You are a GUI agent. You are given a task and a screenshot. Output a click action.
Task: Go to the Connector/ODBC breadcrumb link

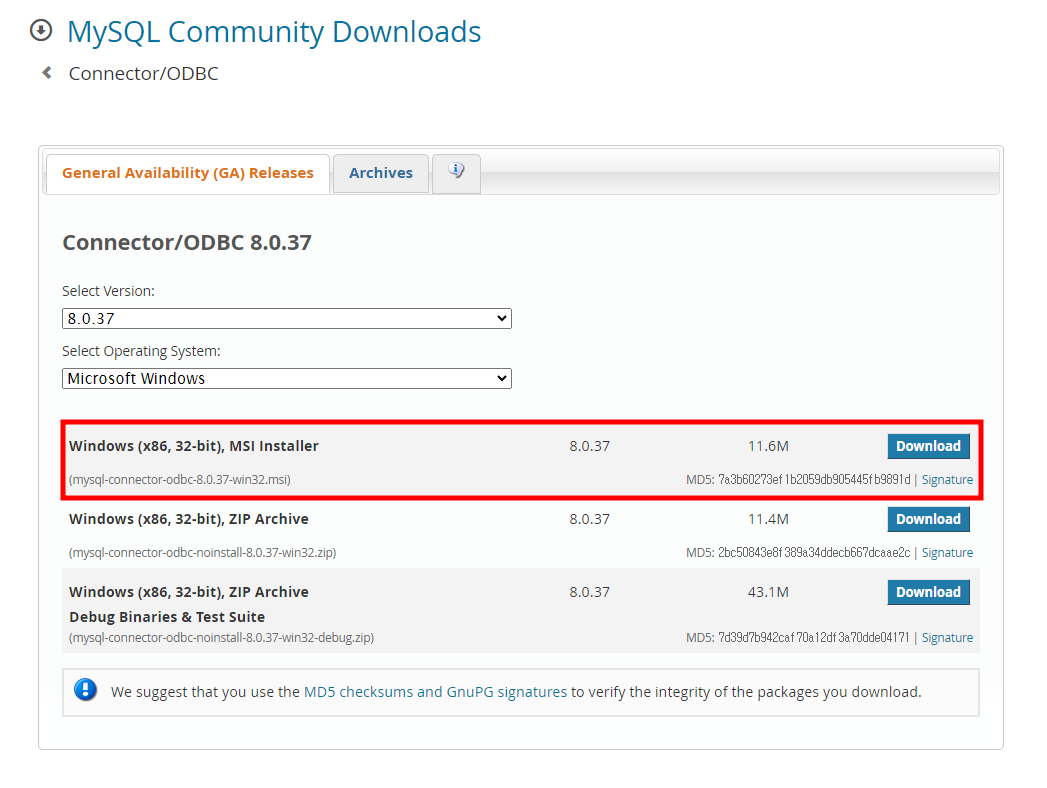point(144,73)
